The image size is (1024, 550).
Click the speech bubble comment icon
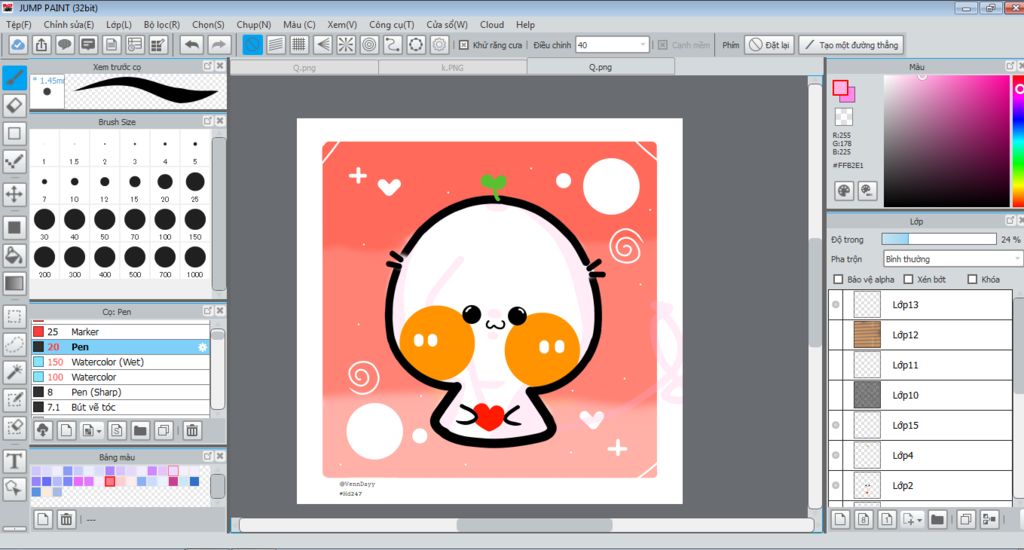[x=65, y=45]
